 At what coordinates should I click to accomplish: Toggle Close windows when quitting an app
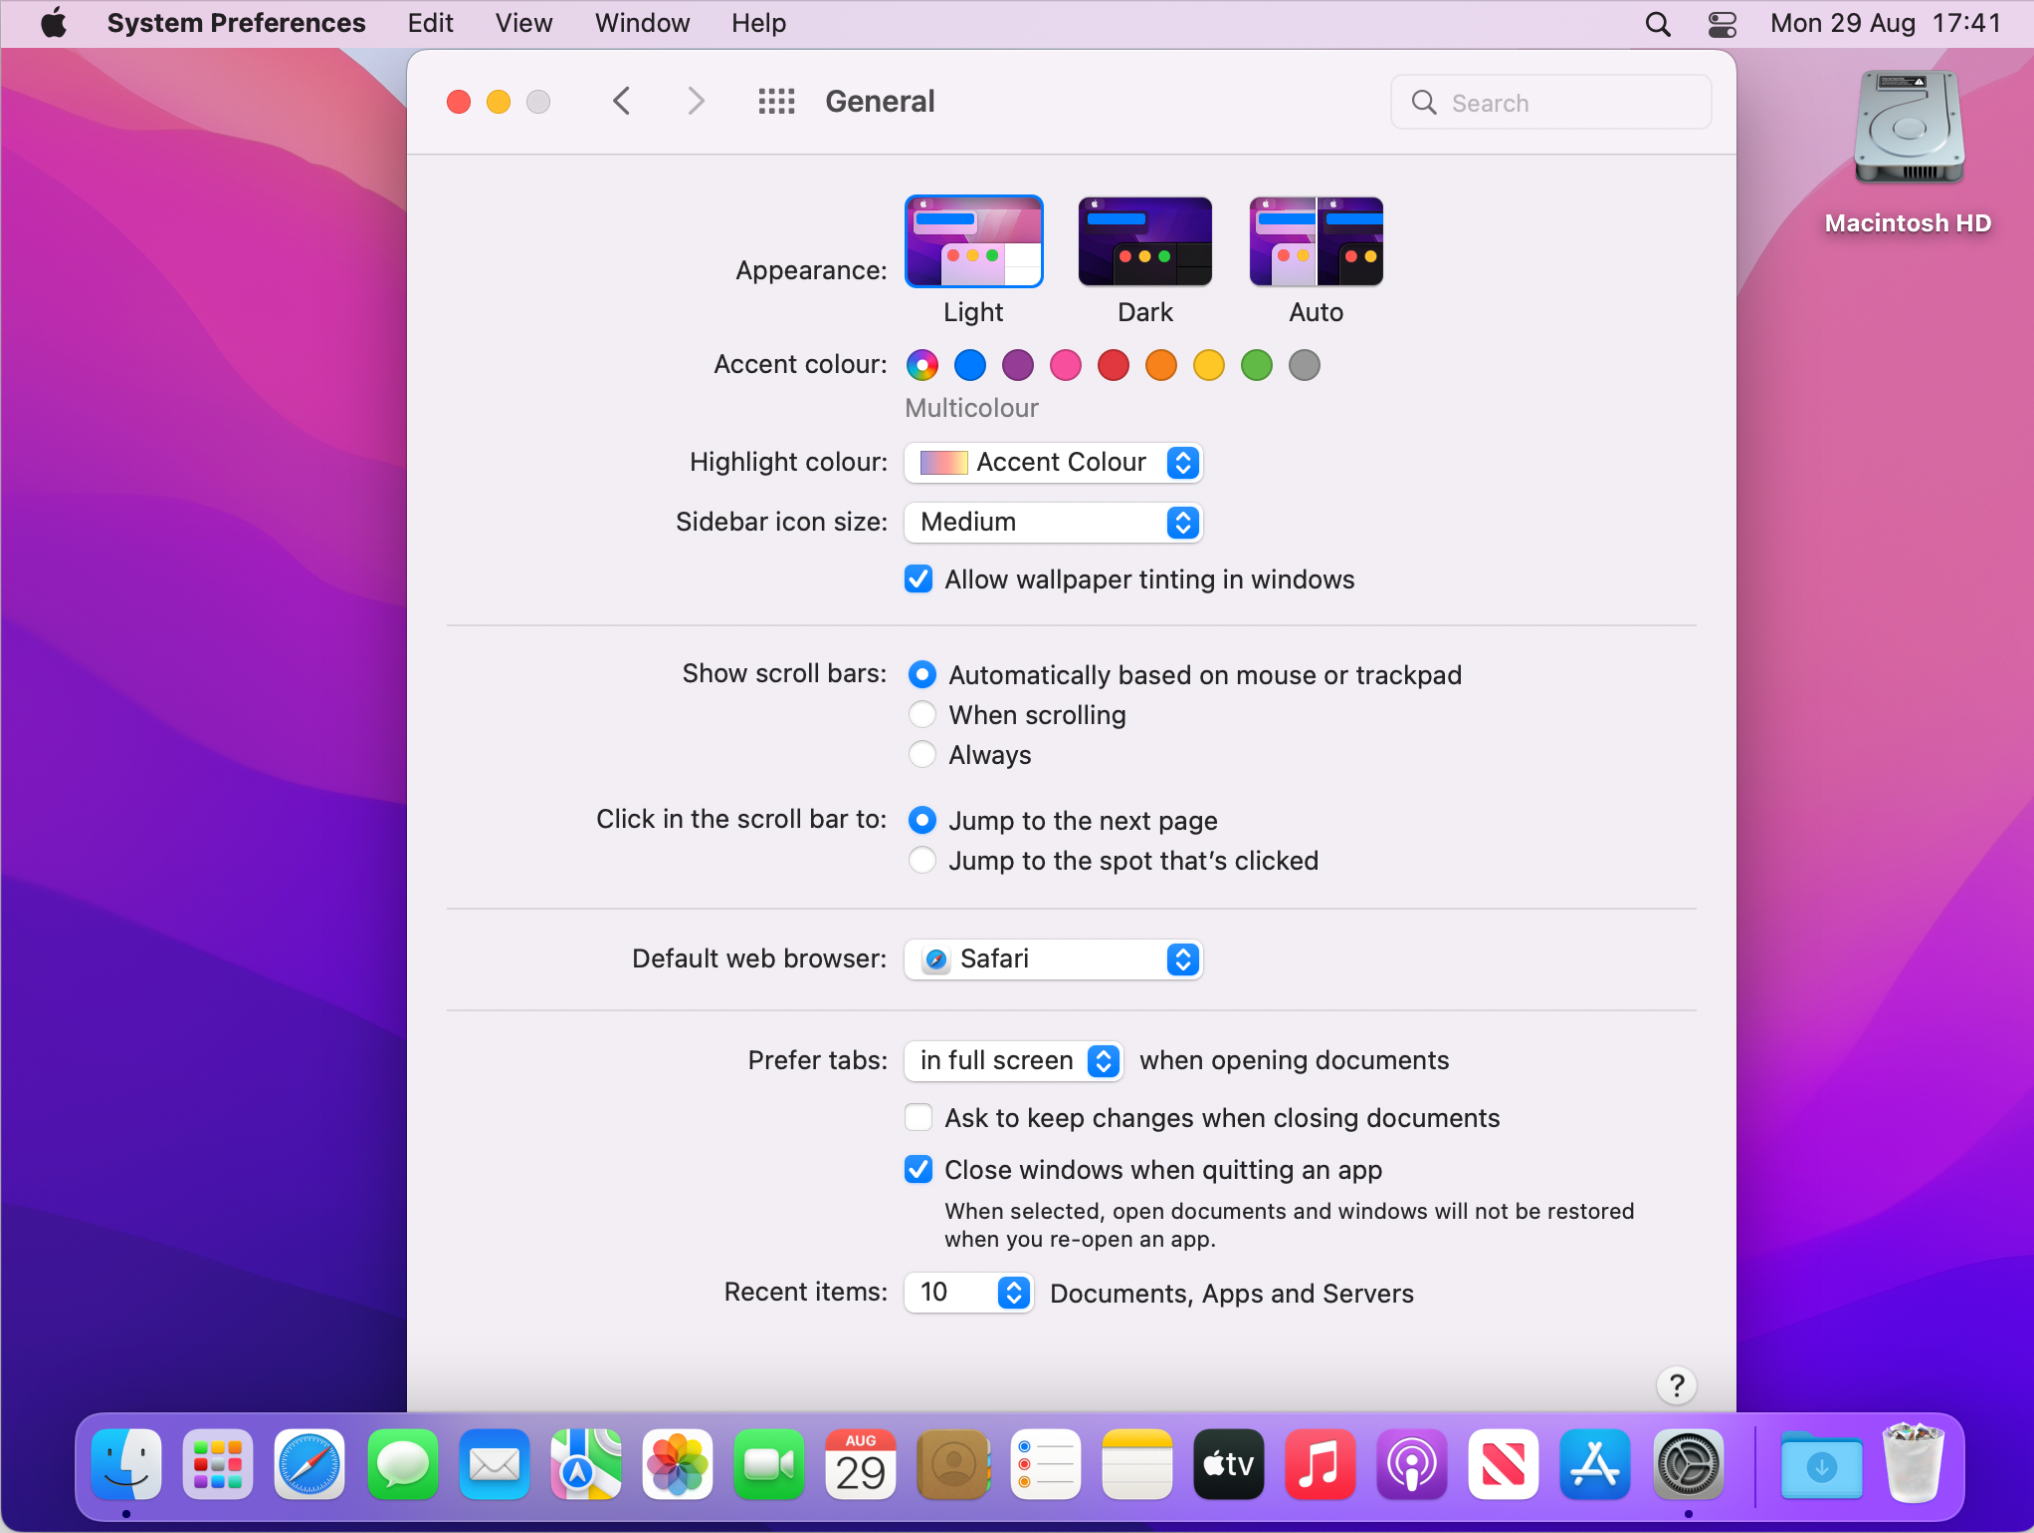(x=918, y=1169)
